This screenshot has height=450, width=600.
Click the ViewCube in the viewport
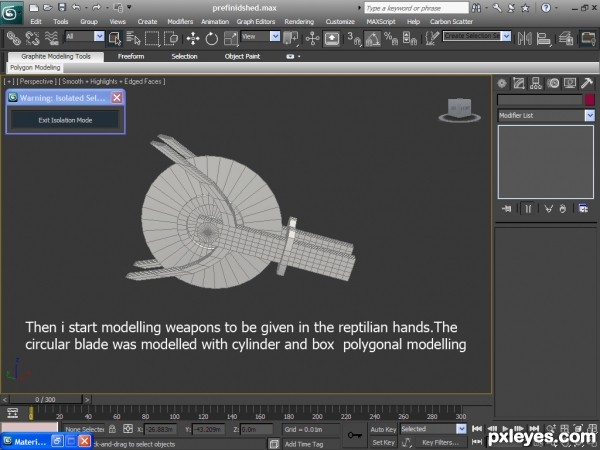tap(460, 110)
